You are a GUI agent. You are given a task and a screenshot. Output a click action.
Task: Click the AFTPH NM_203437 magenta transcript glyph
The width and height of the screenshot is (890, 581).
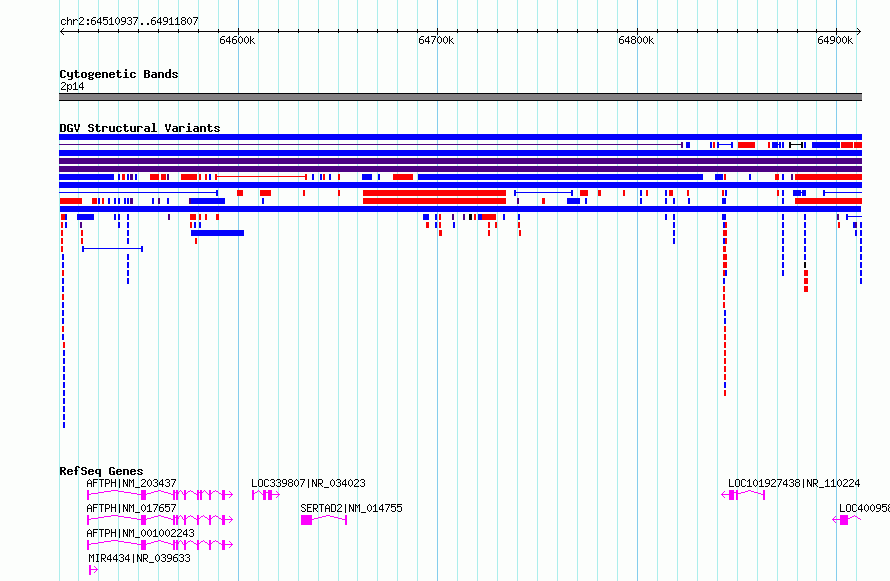160,495
